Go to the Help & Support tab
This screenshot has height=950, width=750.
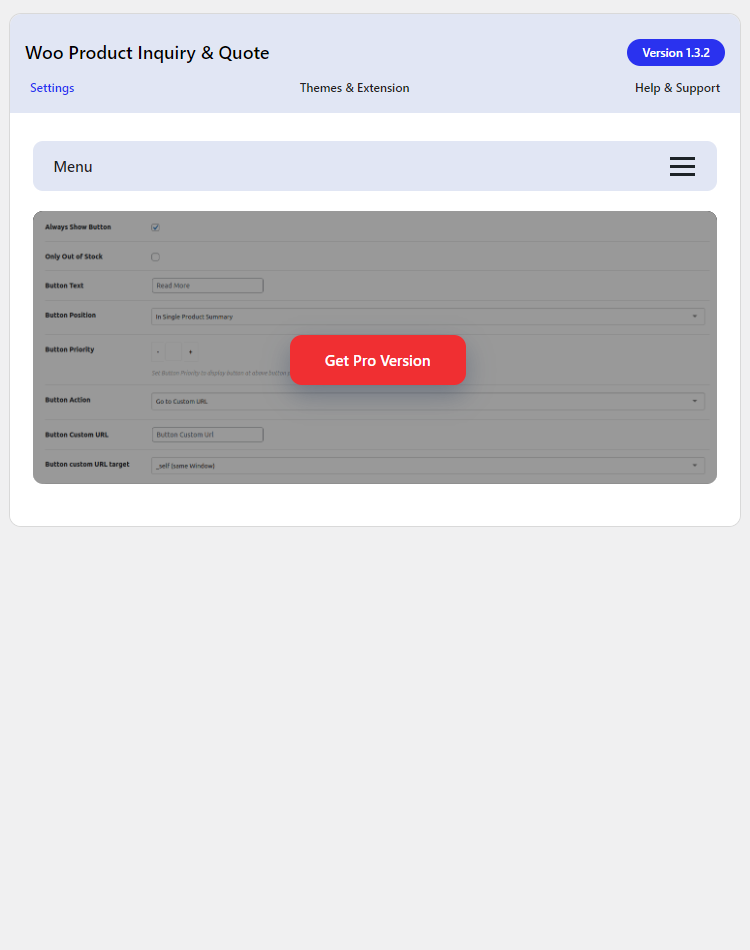[x=677, y=88]
